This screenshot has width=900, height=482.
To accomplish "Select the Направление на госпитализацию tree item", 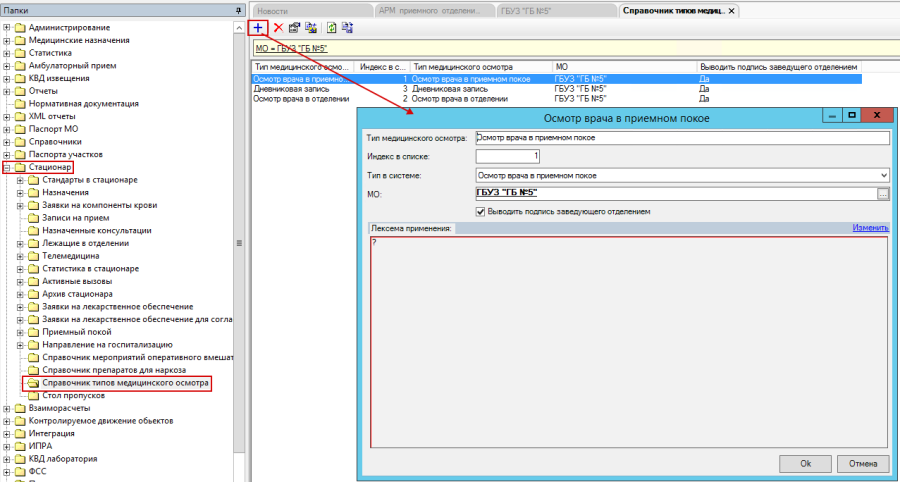I will 107,345.
